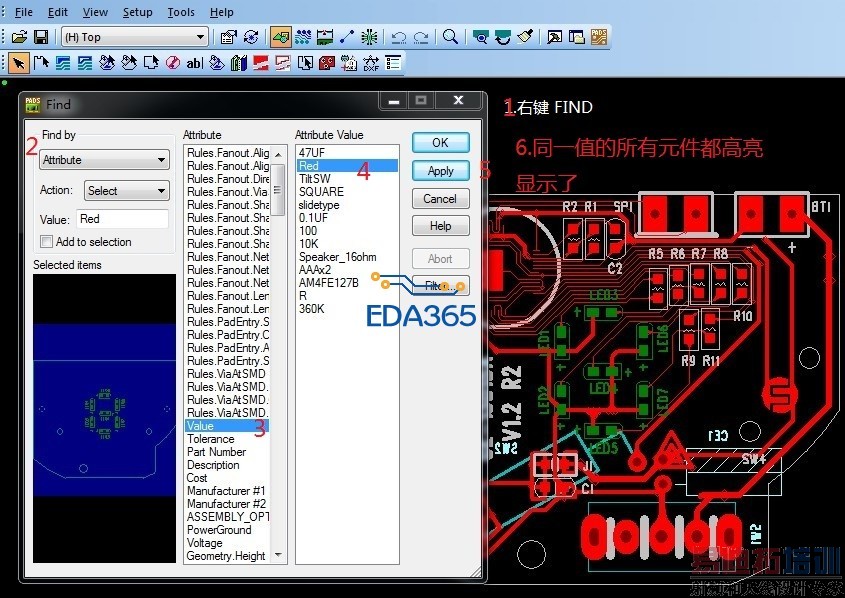The width and height of the screenshot is (845, 598).
Task: Click the From Library books icon
Action: click(239, 64)
